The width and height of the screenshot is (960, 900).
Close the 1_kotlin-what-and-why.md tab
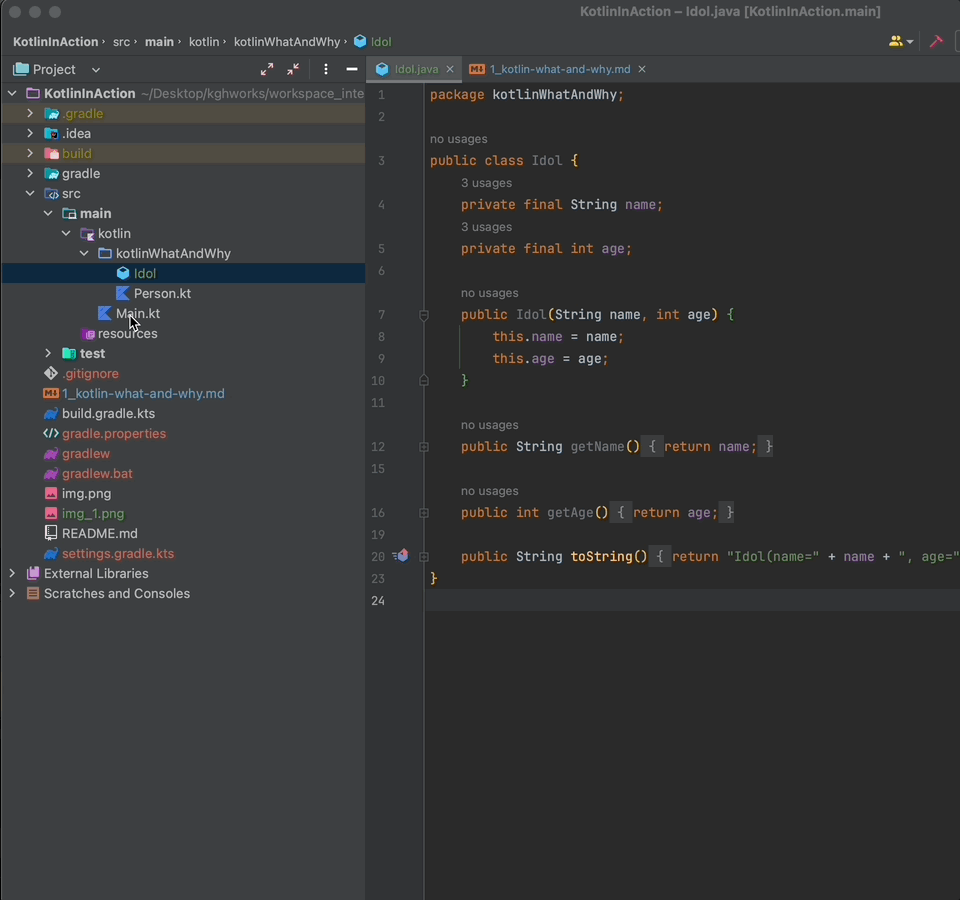642,69
